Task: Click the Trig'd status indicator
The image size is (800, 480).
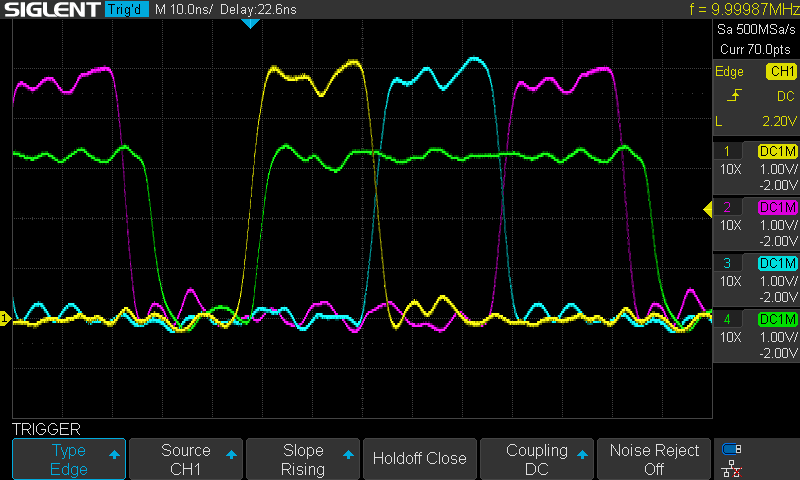Action: [x=126, y=10]
